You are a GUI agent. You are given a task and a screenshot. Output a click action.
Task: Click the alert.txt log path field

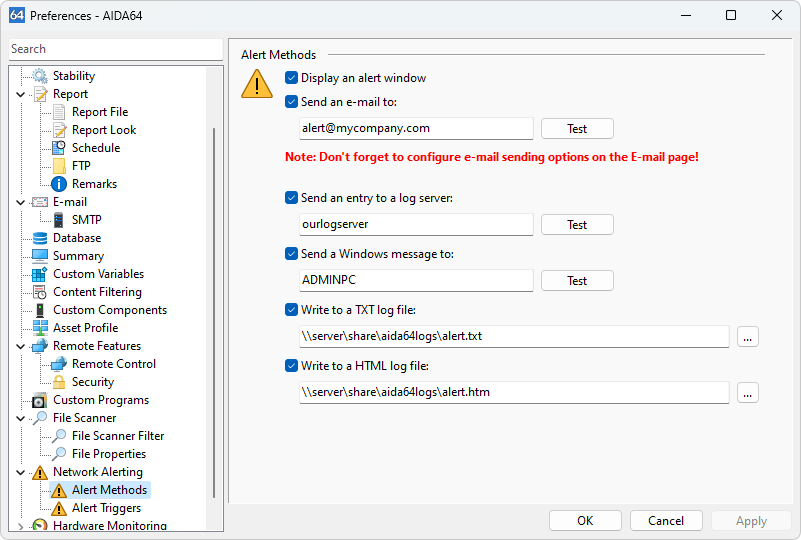(514, 336)
